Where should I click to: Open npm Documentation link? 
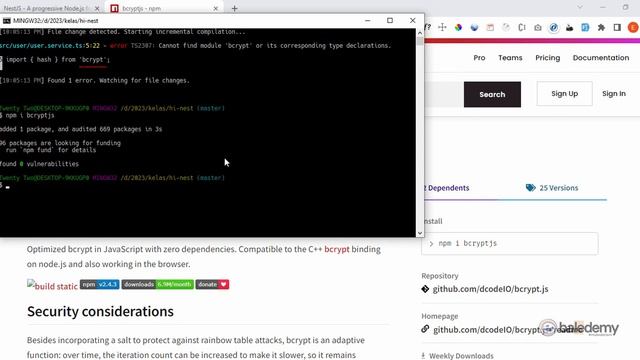(x=601, y=58)
